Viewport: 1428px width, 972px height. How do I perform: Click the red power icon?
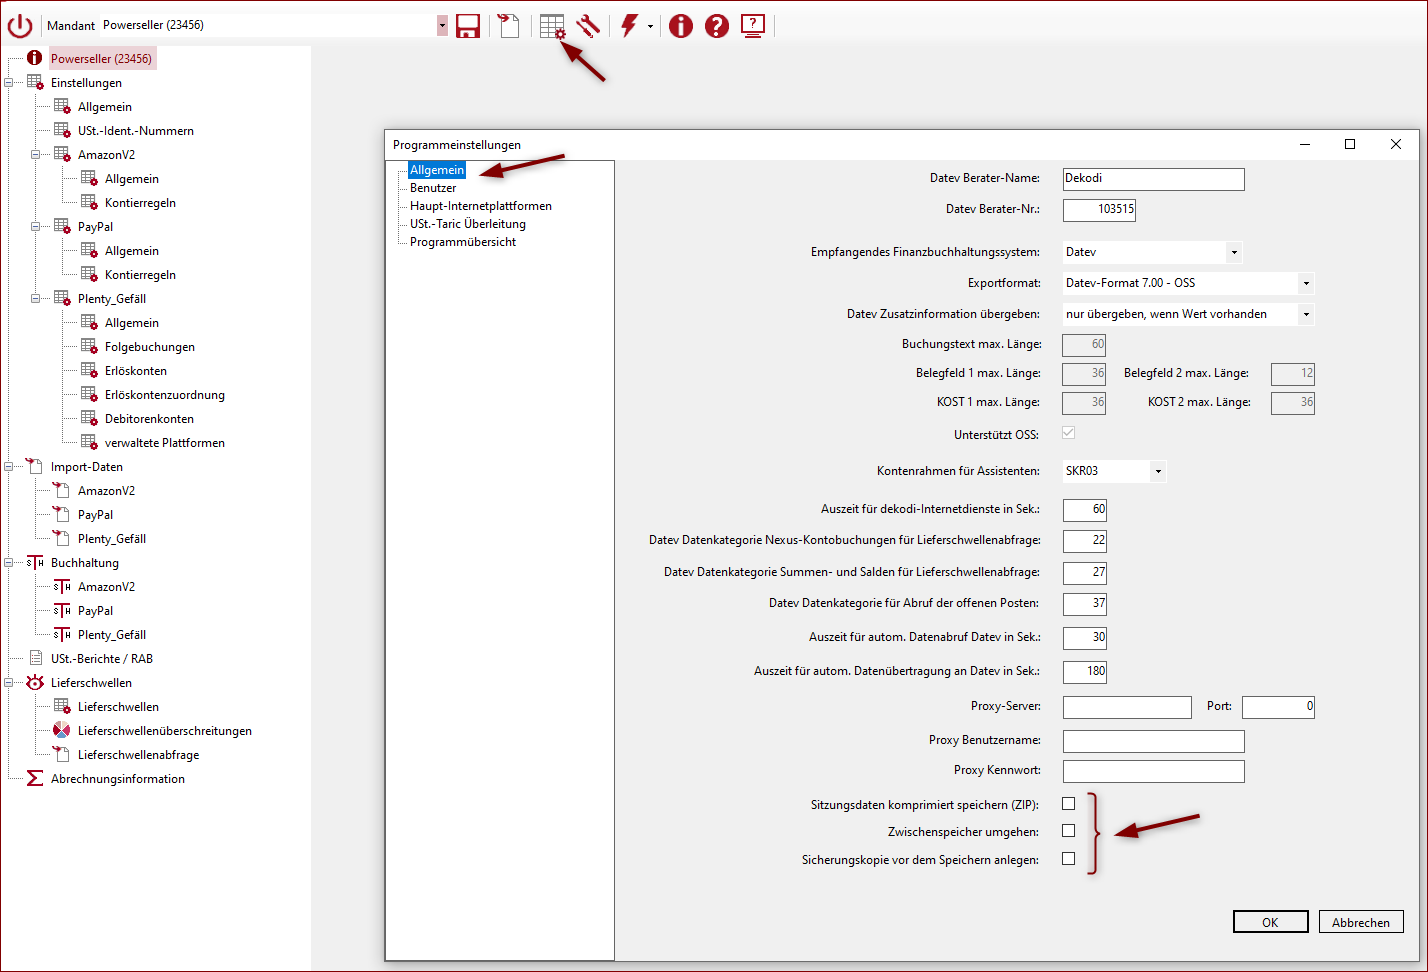(x=20, y=26)
